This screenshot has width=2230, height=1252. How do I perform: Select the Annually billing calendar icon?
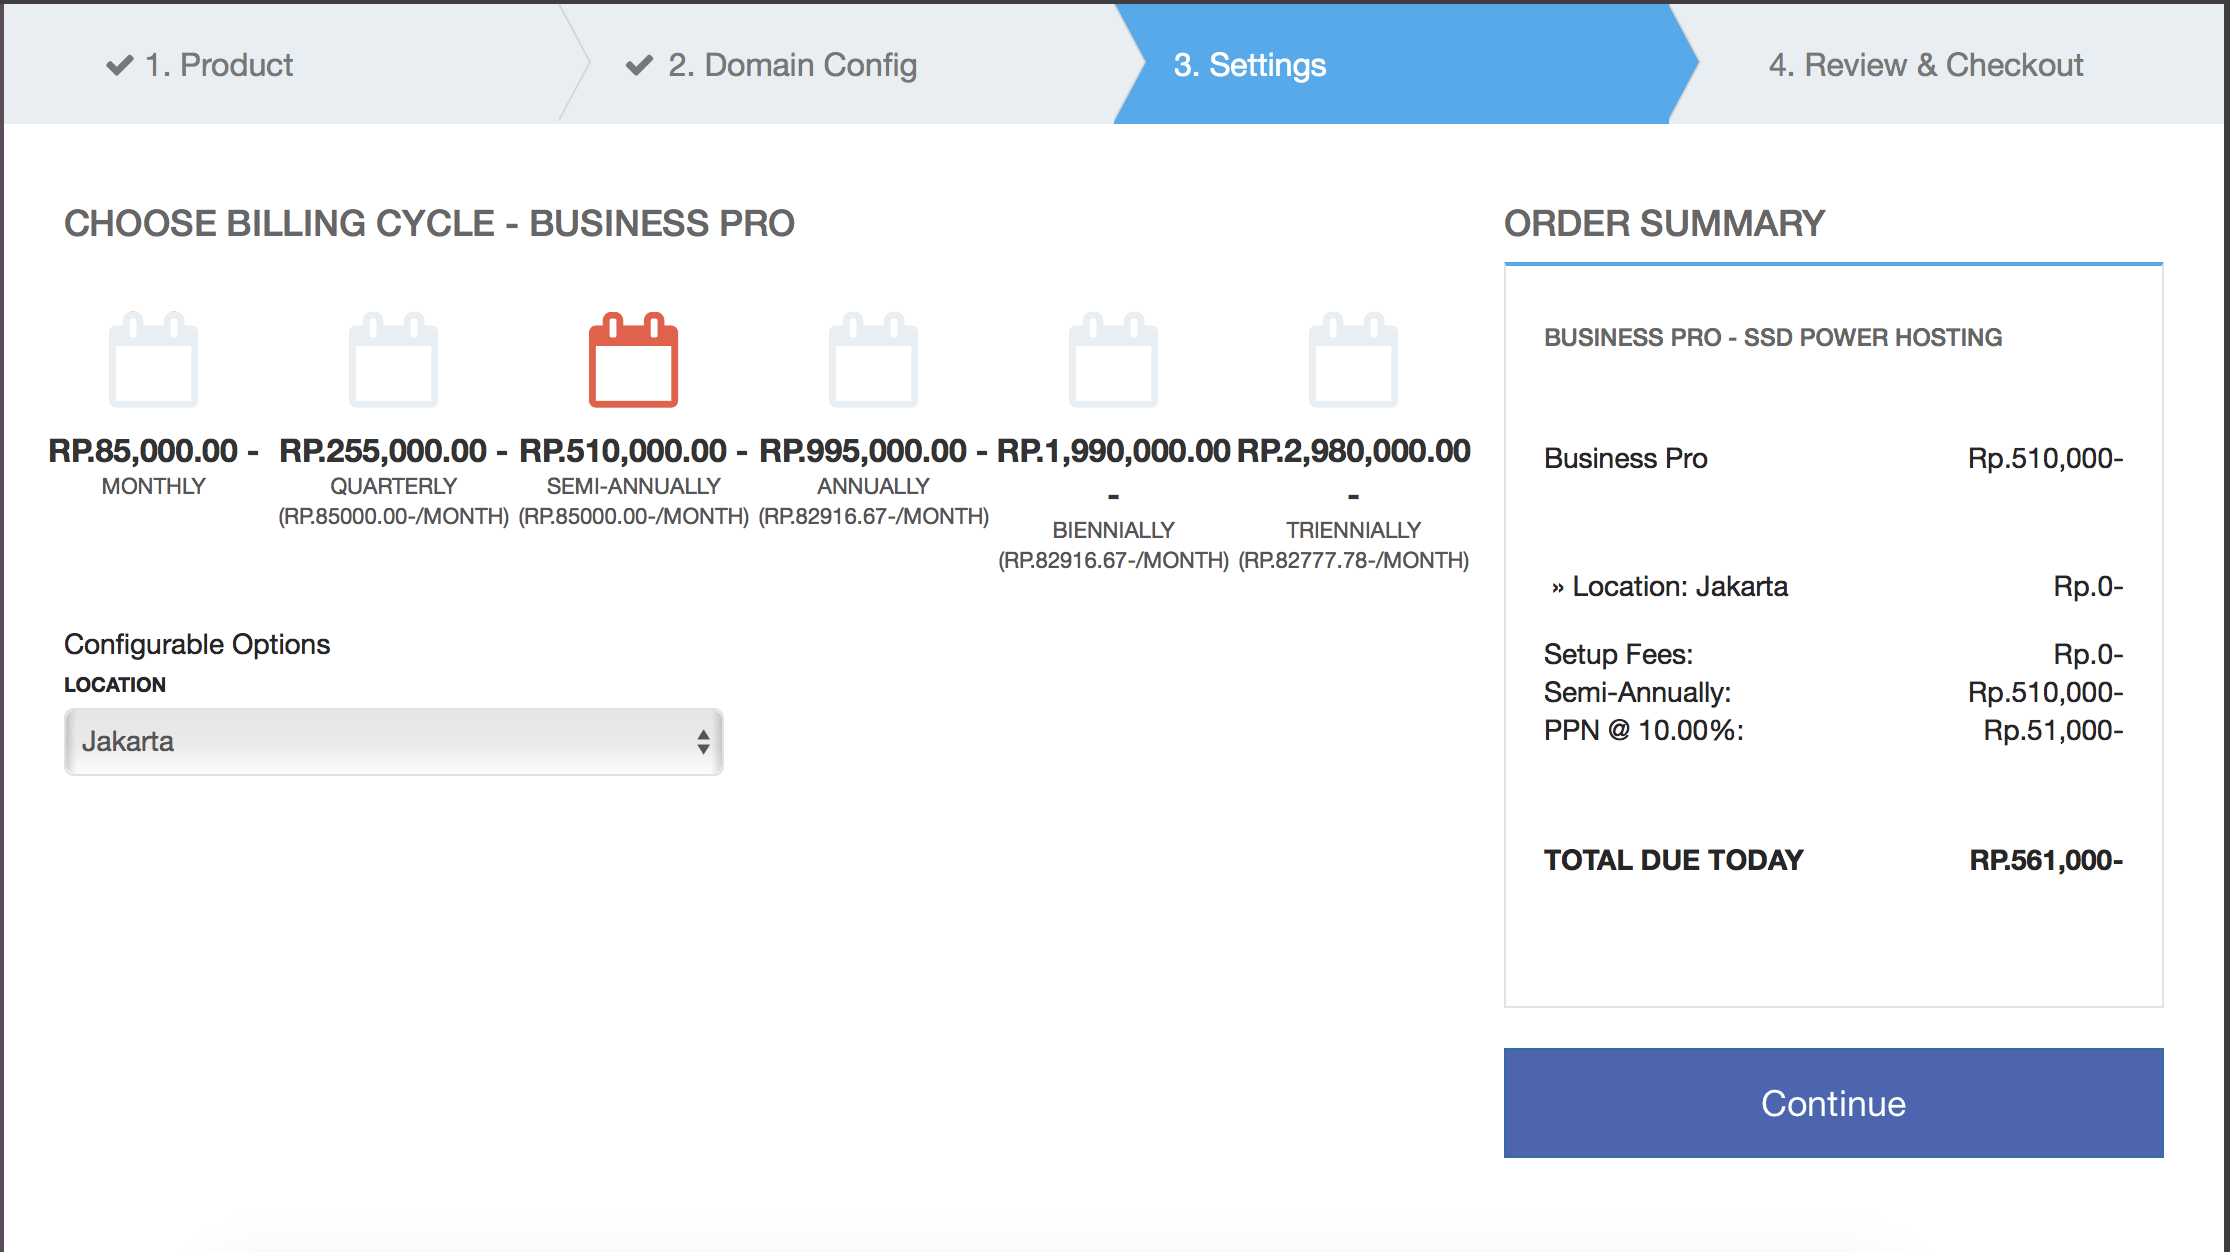click(x=874, y=360)
